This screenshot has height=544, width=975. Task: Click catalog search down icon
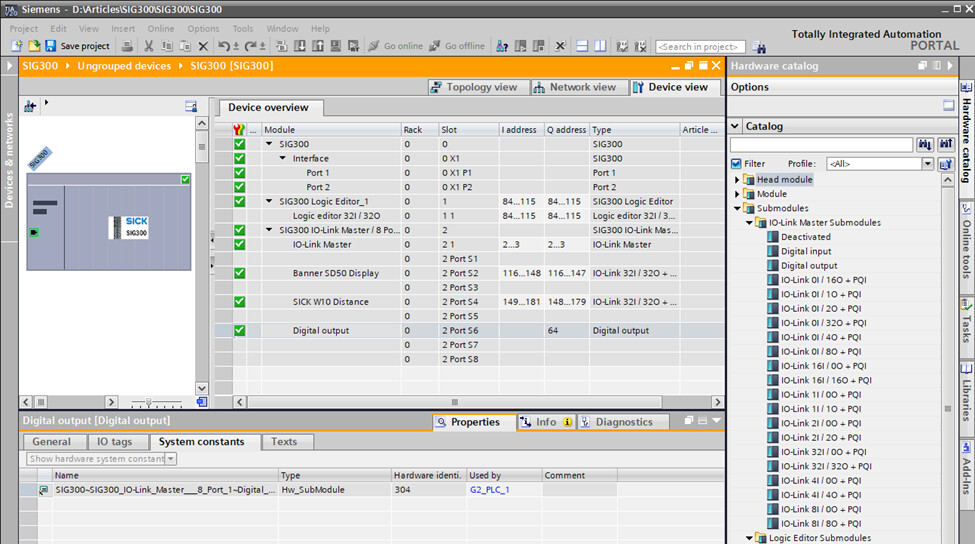tap(925, 144)
